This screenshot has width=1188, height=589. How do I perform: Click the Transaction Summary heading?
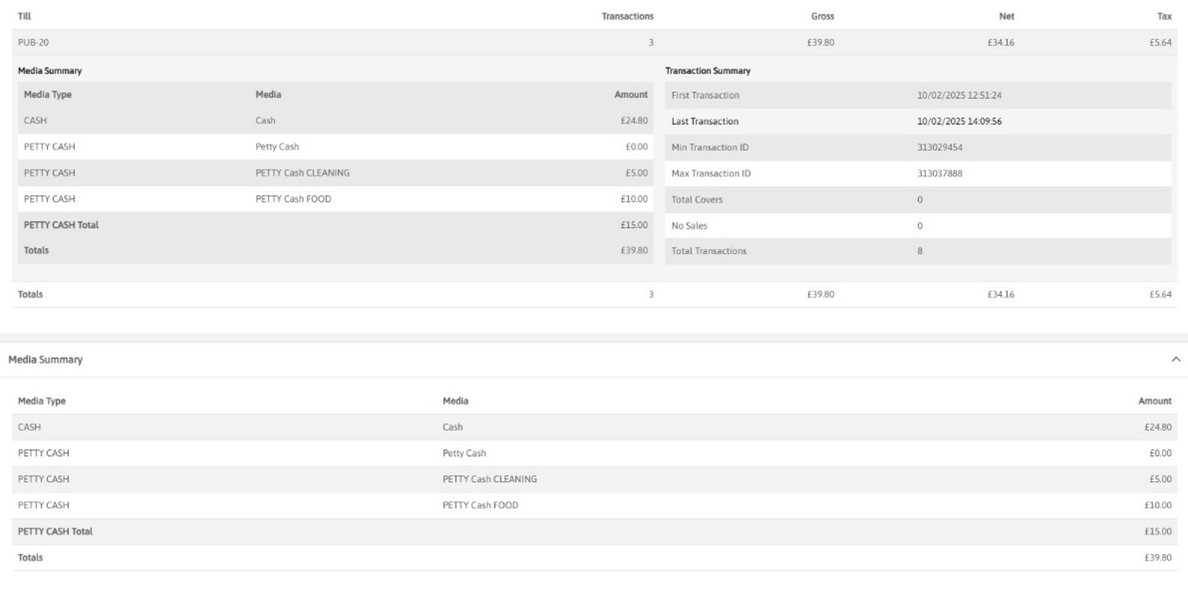click(707, 71)
